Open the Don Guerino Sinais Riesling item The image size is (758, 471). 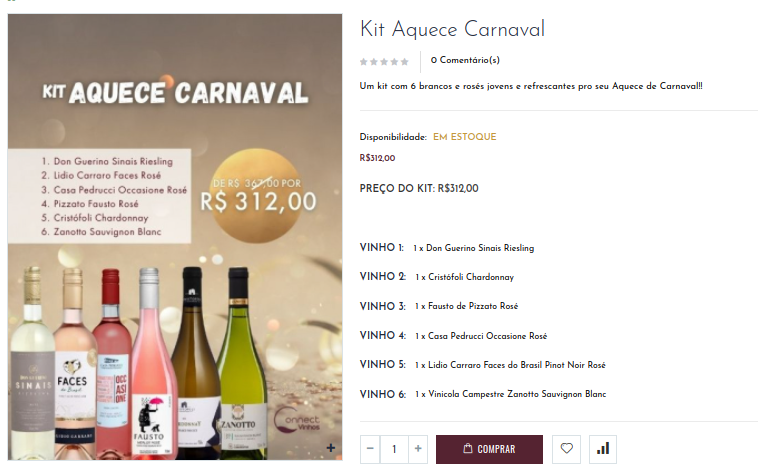pyautogui.click(x=480, y=248)
